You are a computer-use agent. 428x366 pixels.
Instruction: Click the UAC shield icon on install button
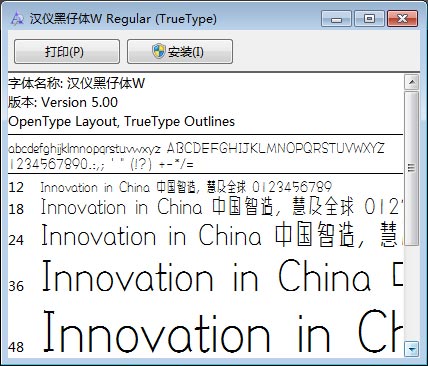tap(159, 51)
